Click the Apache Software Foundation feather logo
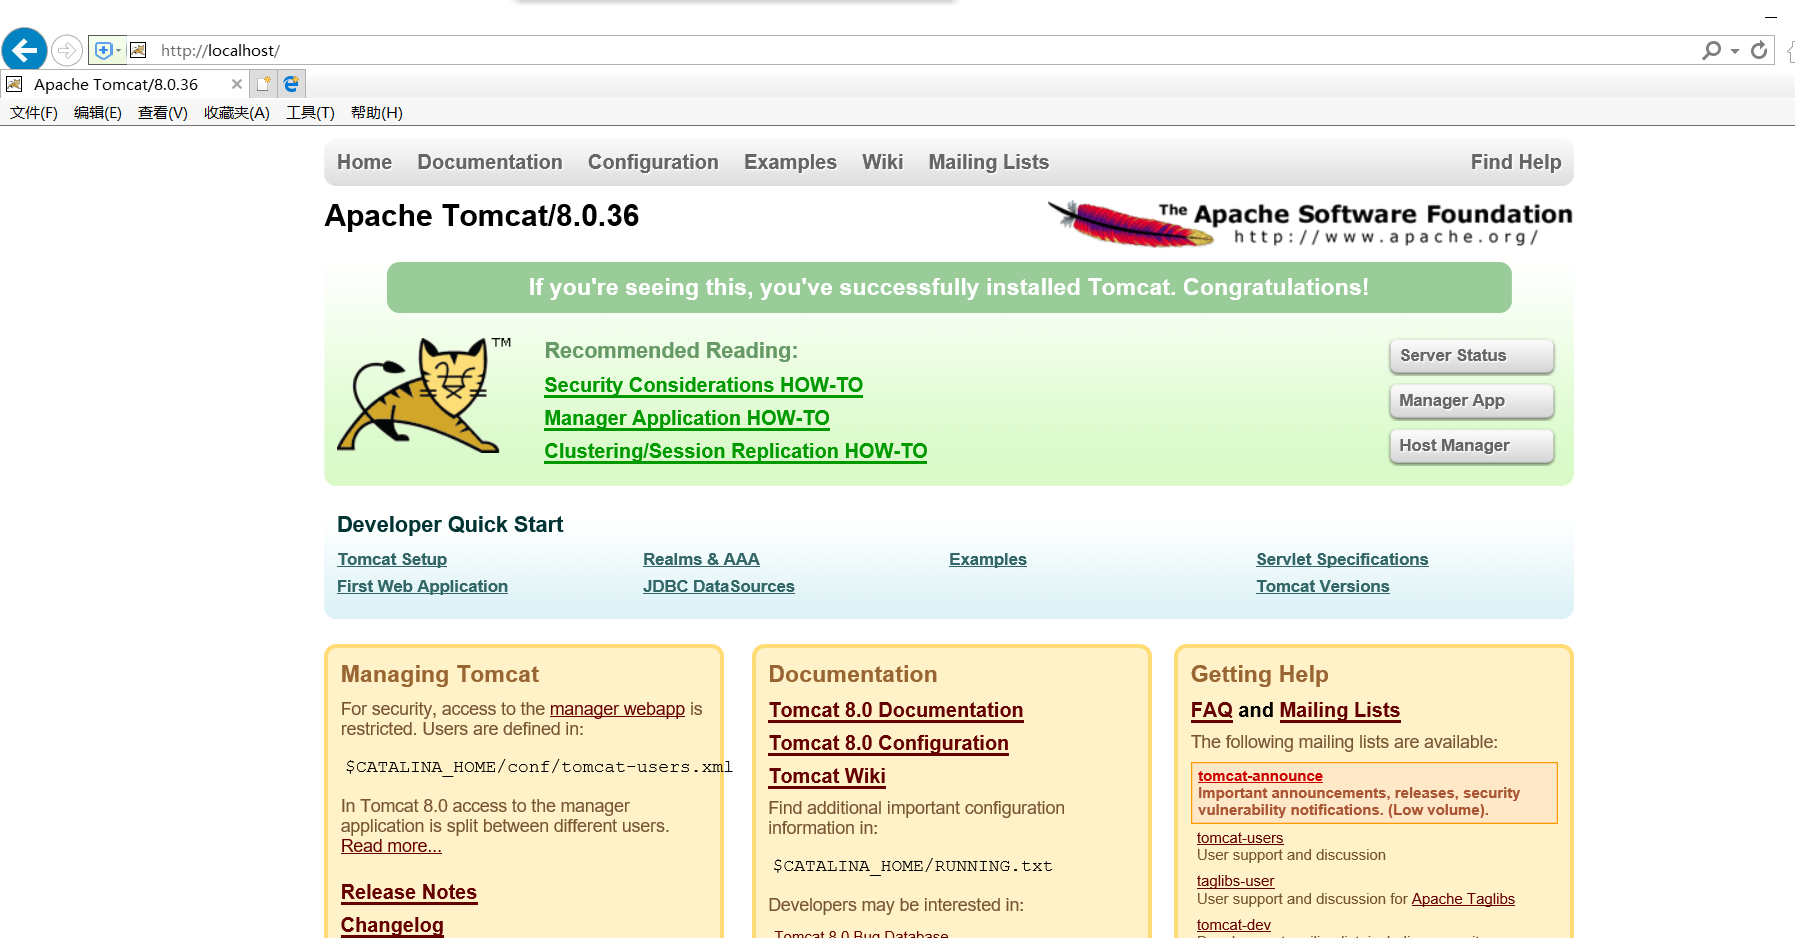The width and height of the screenshot is (1795, 938). 1310,223
